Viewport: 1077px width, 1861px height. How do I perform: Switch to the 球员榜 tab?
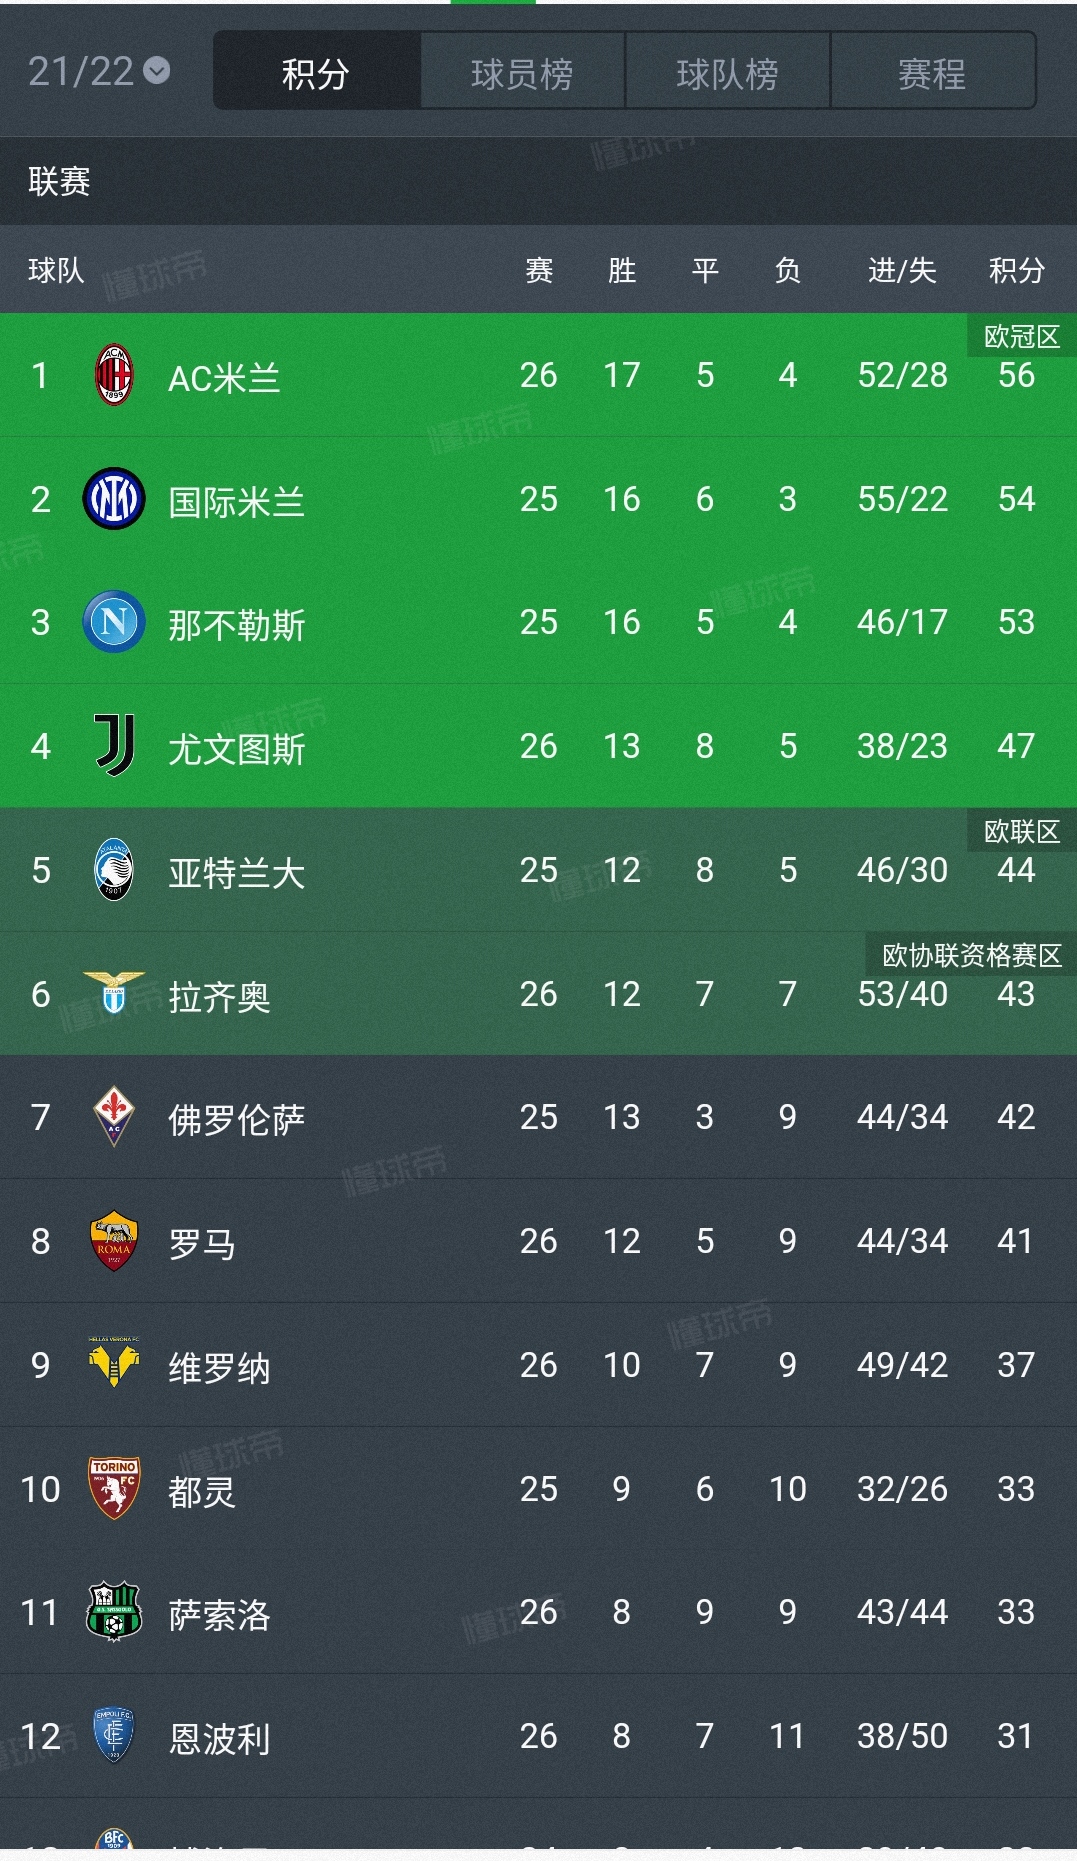[522, 72]
